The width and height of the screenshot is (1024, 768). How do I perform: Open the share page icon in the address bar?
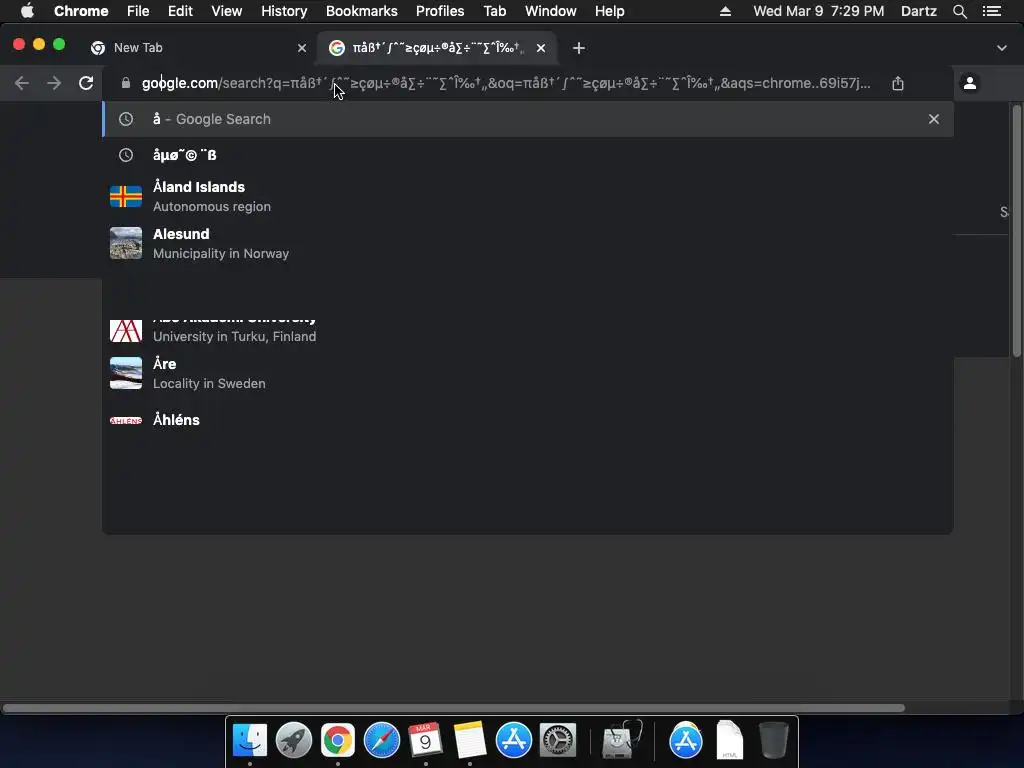point(898,83)
